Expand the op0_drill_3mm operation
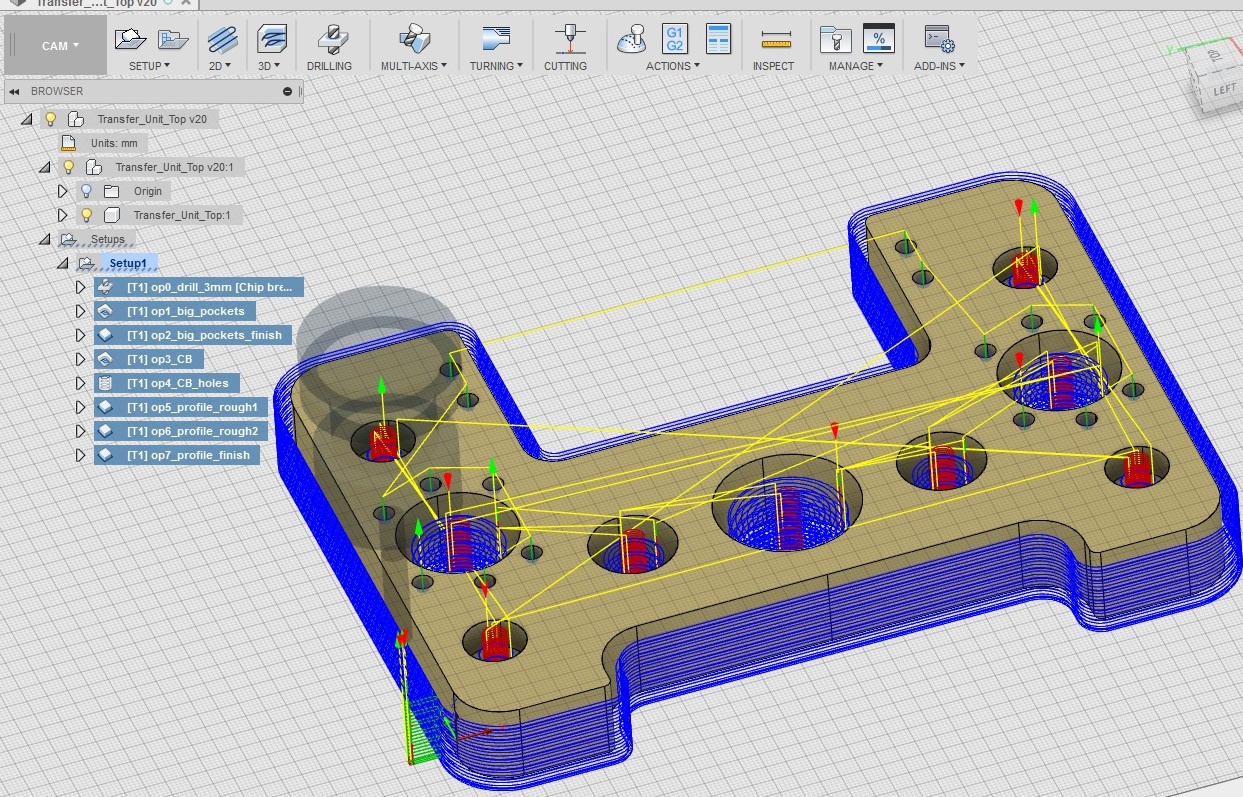Viewport: 1243px width, 797px height. click(x=81, y=287)
